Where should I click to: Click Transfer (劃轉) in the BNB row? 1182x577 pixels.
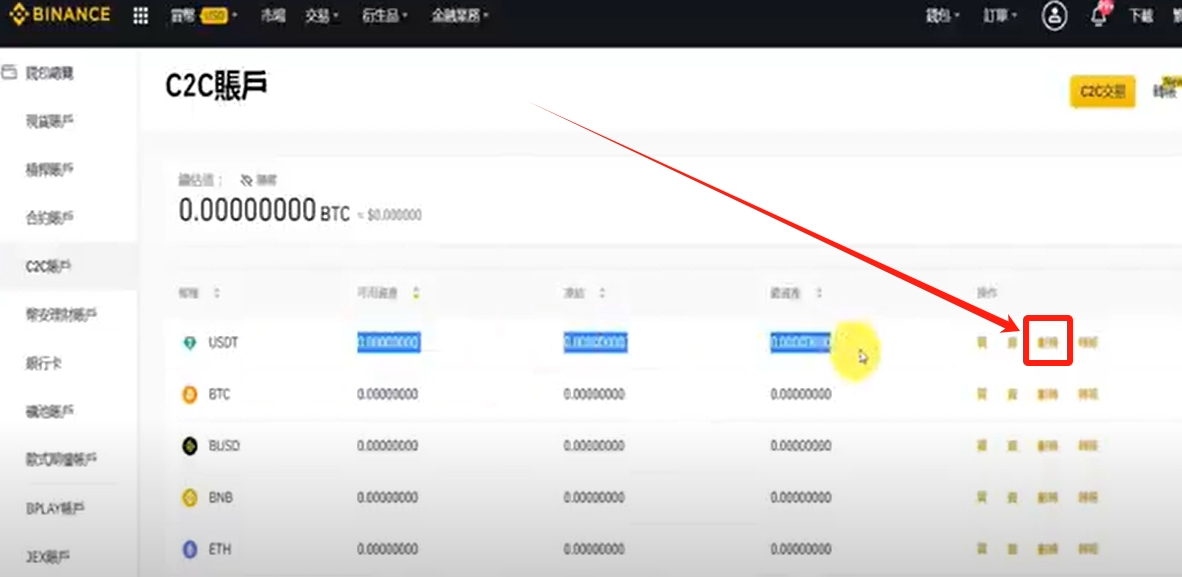pyautogui.click(x=1048, y=497)
